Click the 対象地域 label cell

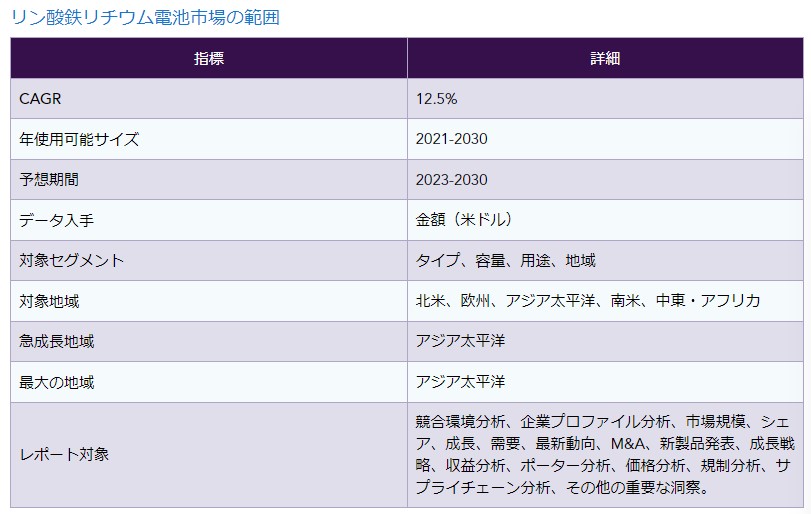point(49,301)
